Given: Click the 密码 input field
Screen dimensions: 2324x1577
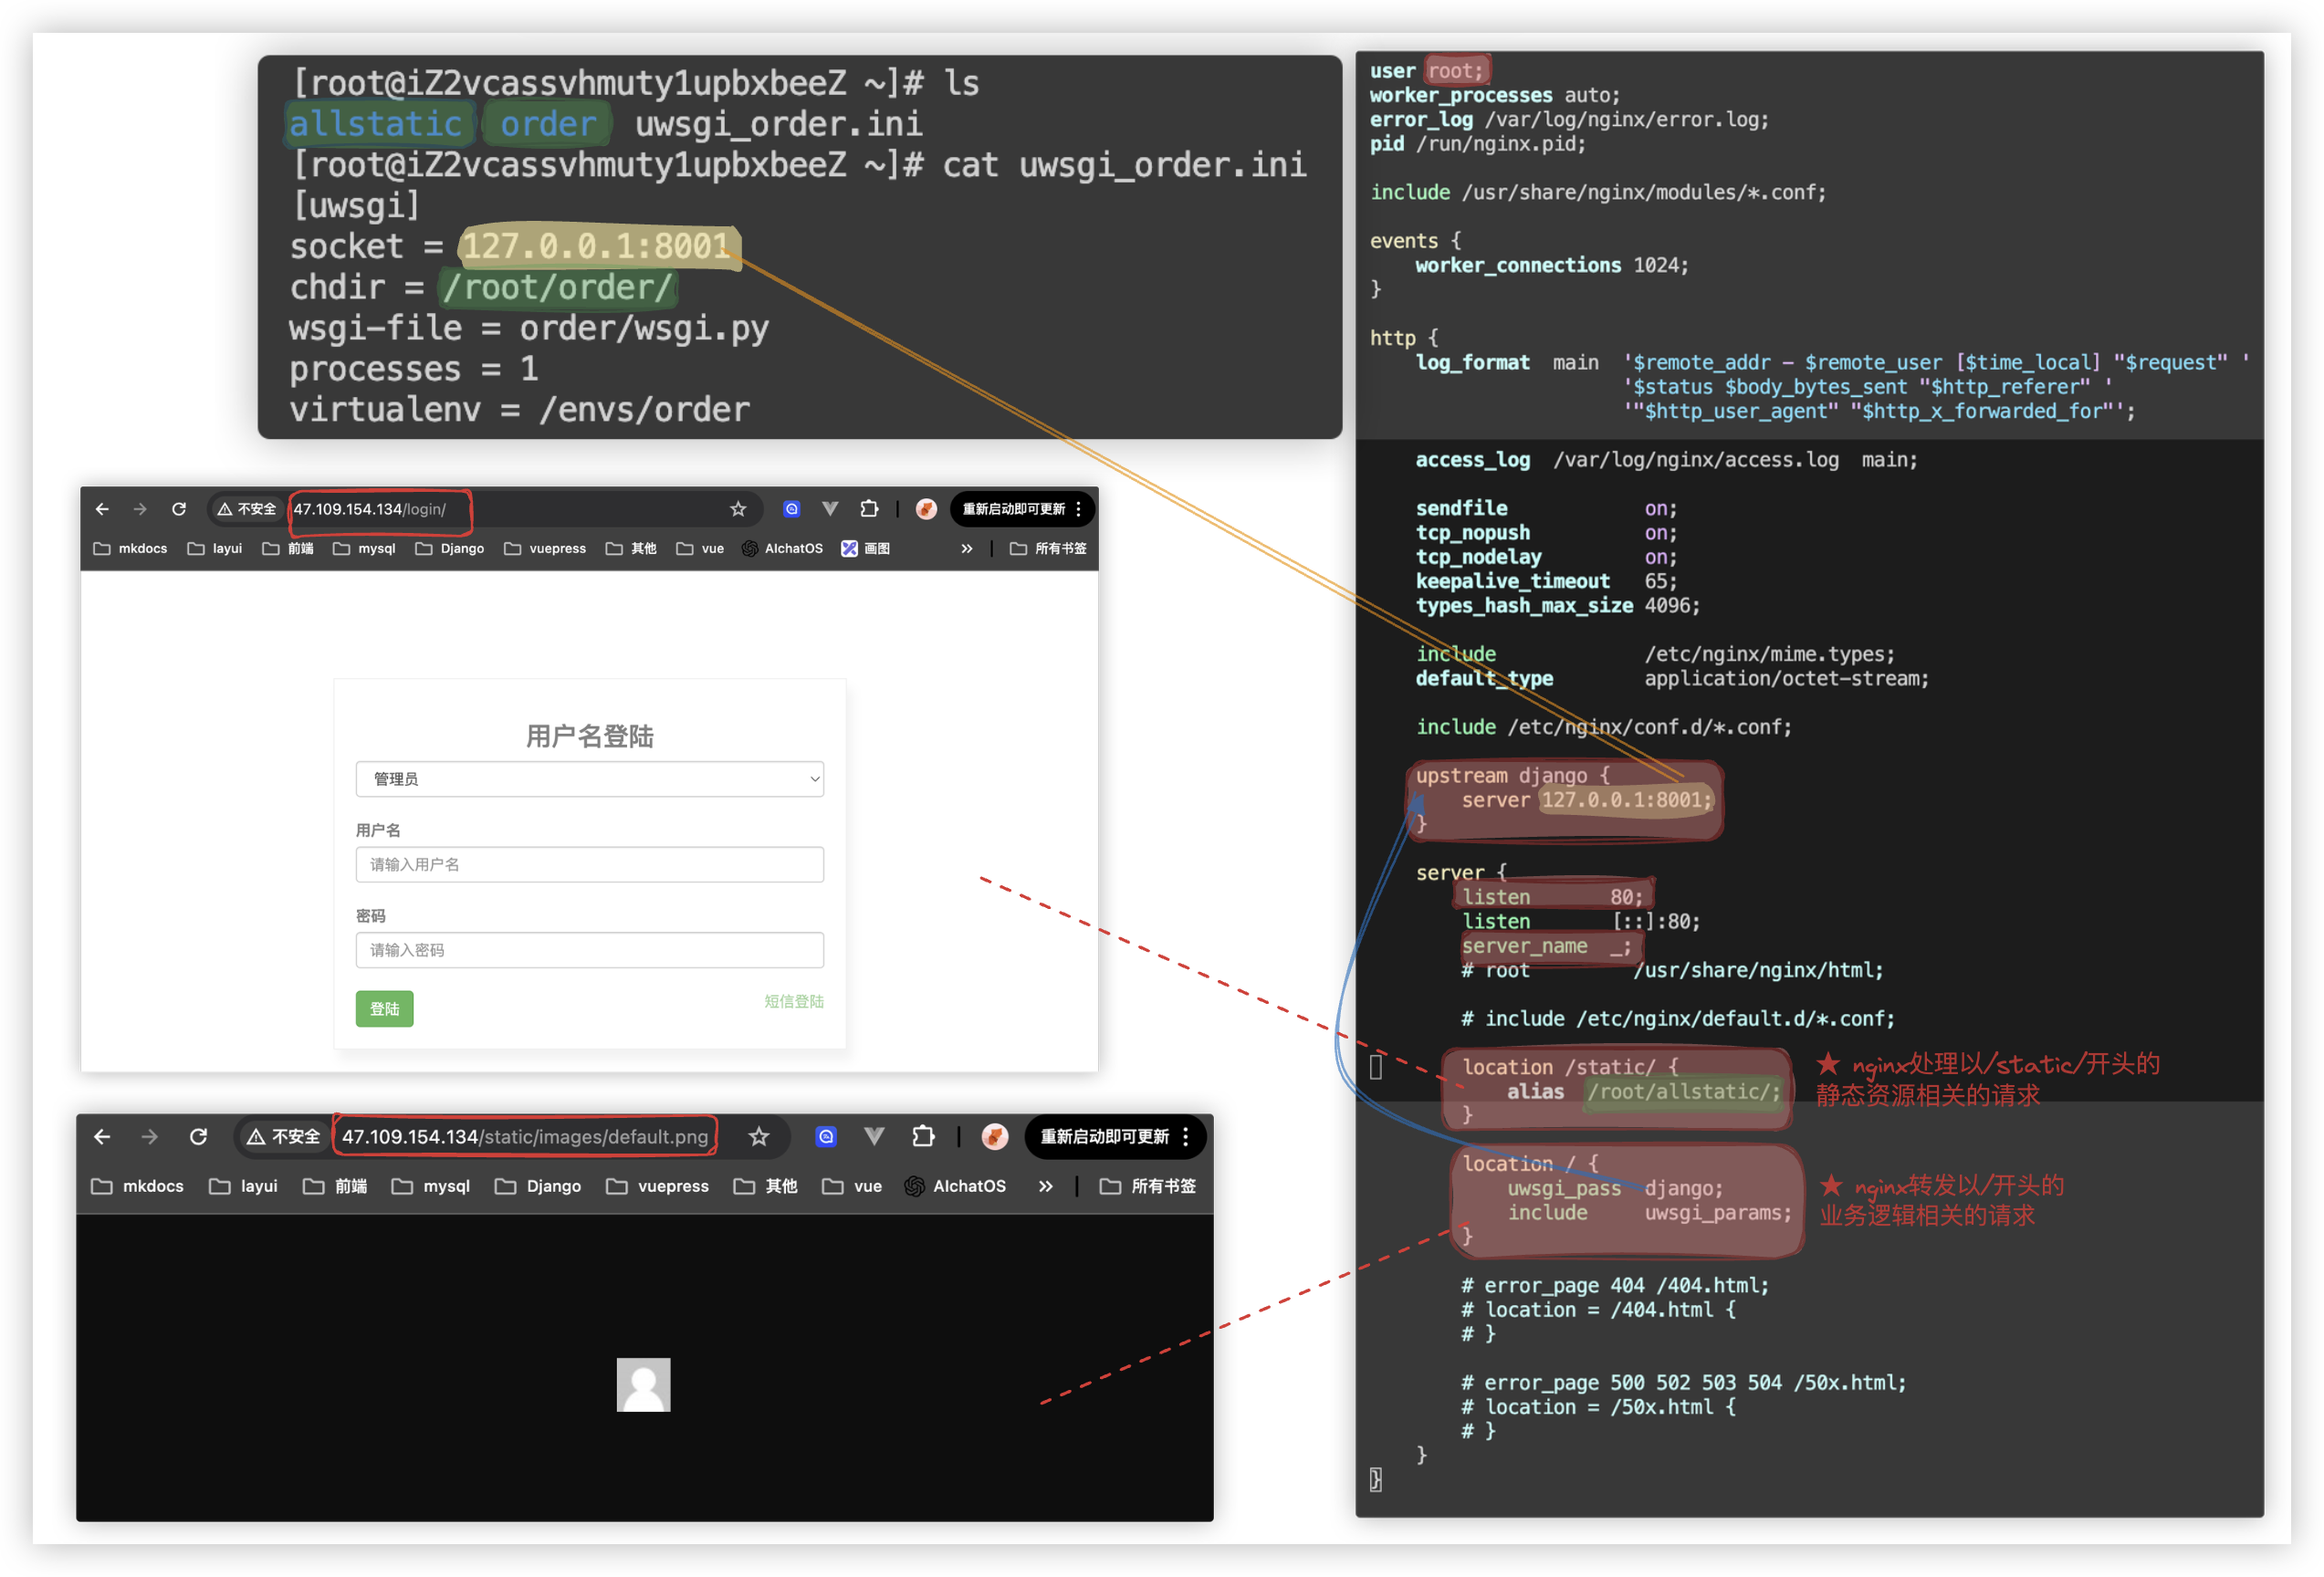Looking at the screenshot, I should (589, 950).
